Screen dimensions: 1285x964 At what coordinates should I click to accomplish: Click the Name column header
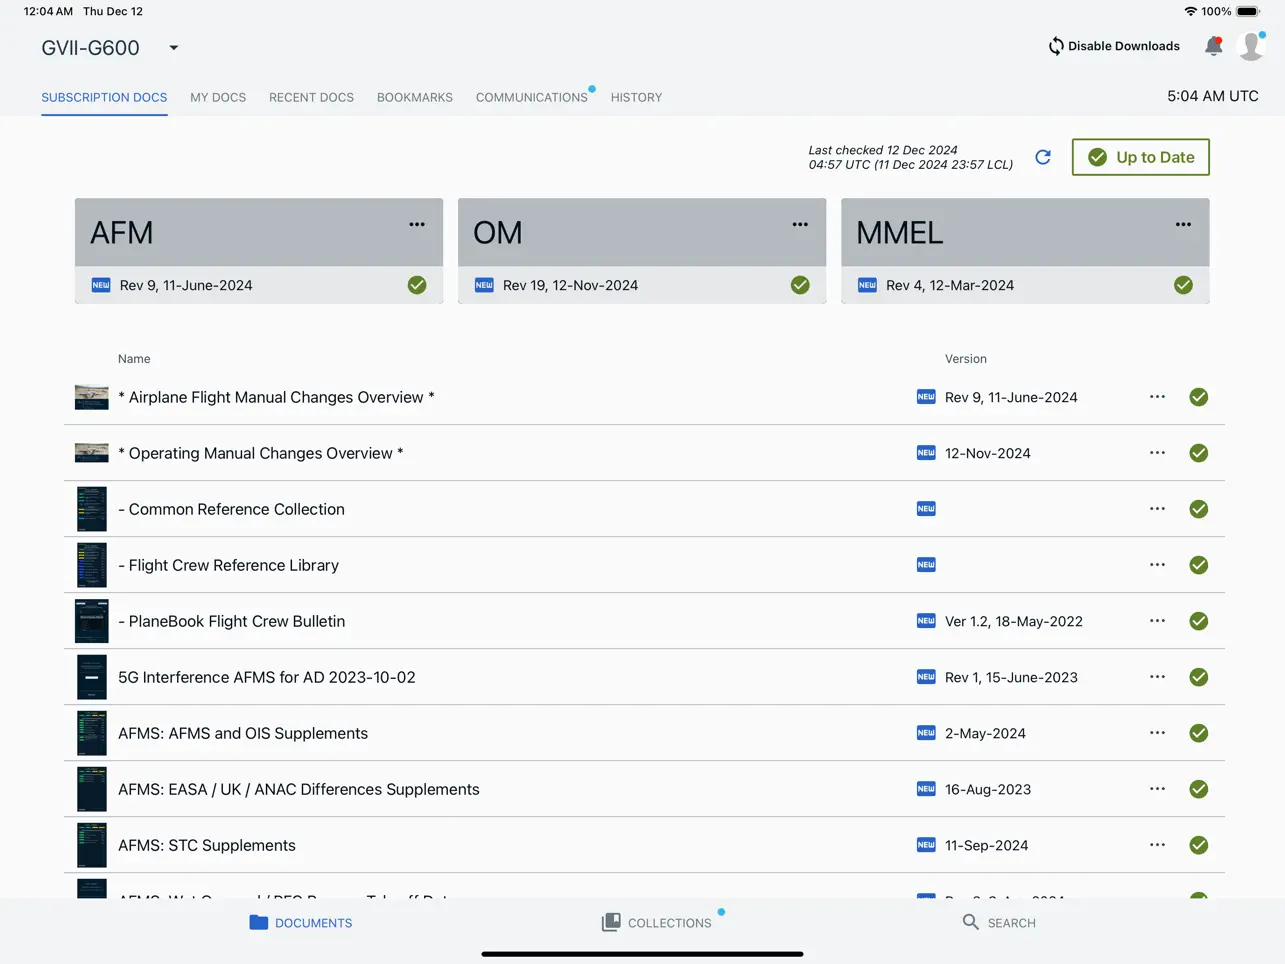[x=134, y=359]
